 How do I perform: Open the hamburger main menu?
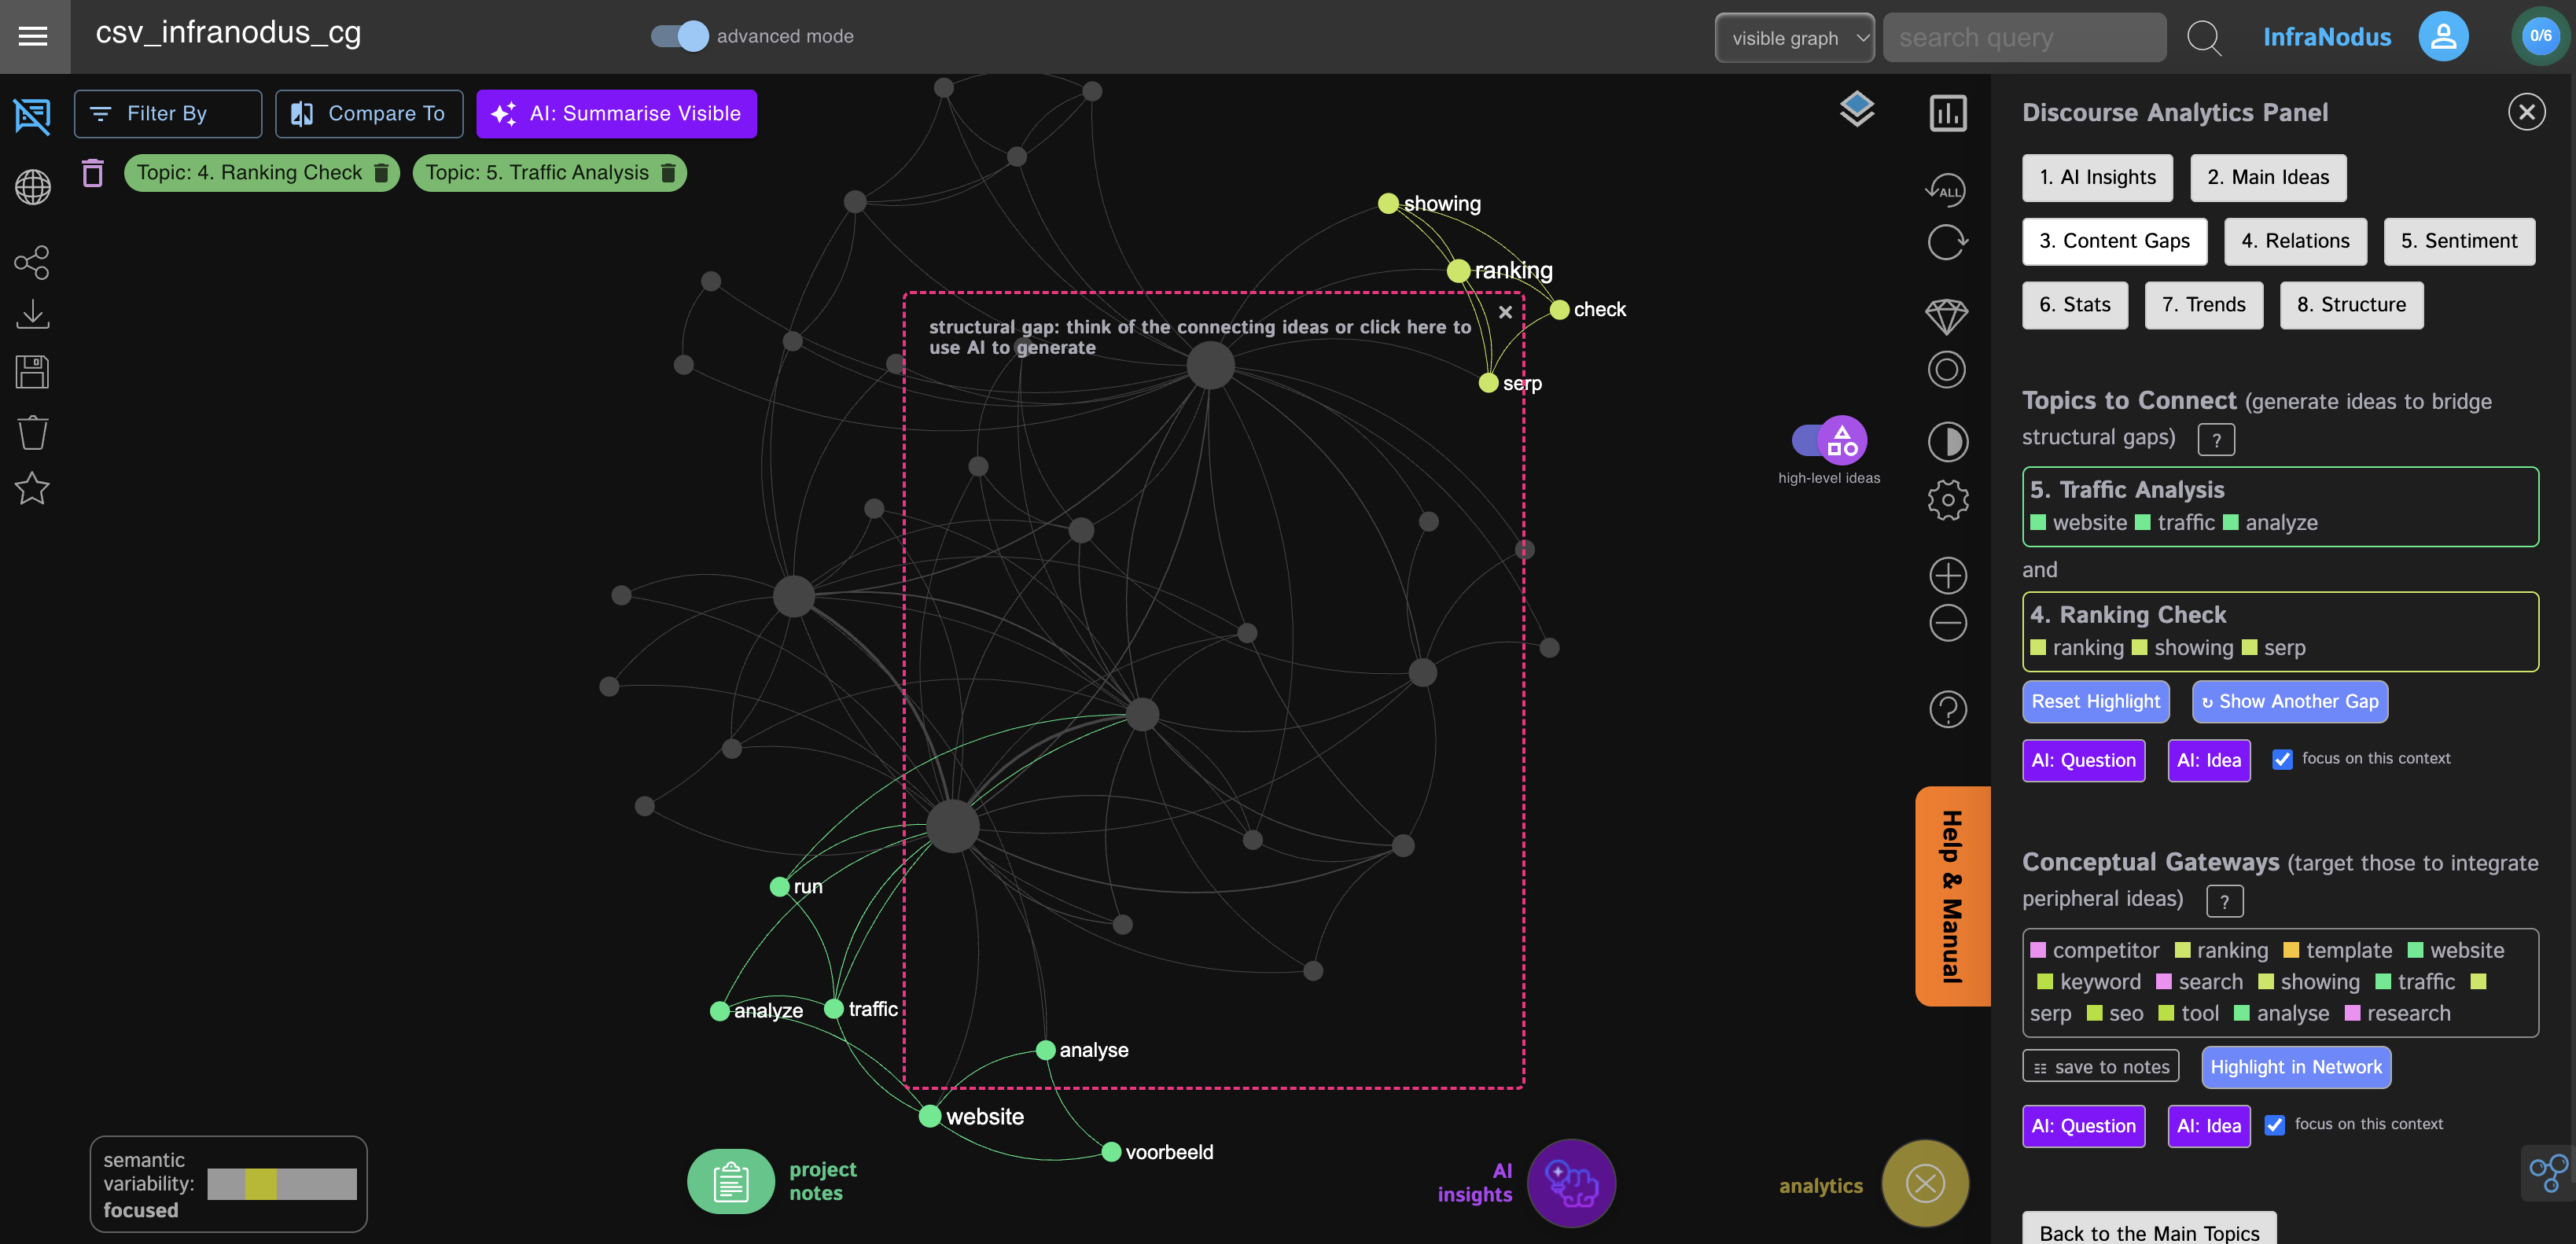pyautogui.click(x=33, y=36)
